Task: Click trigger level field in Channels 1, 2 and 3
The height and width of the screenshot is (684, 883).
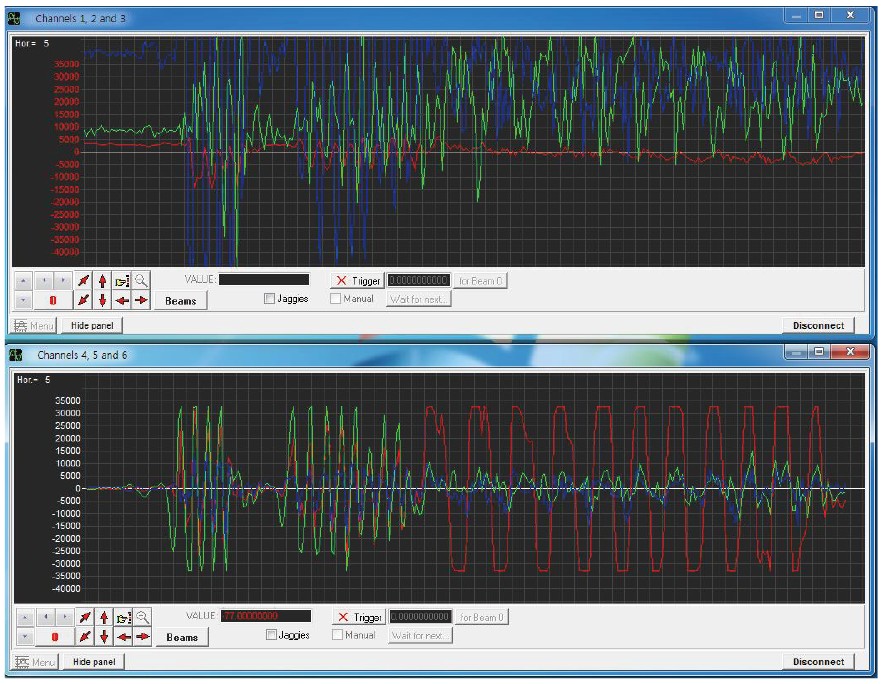Action: [x=418, y=280]
